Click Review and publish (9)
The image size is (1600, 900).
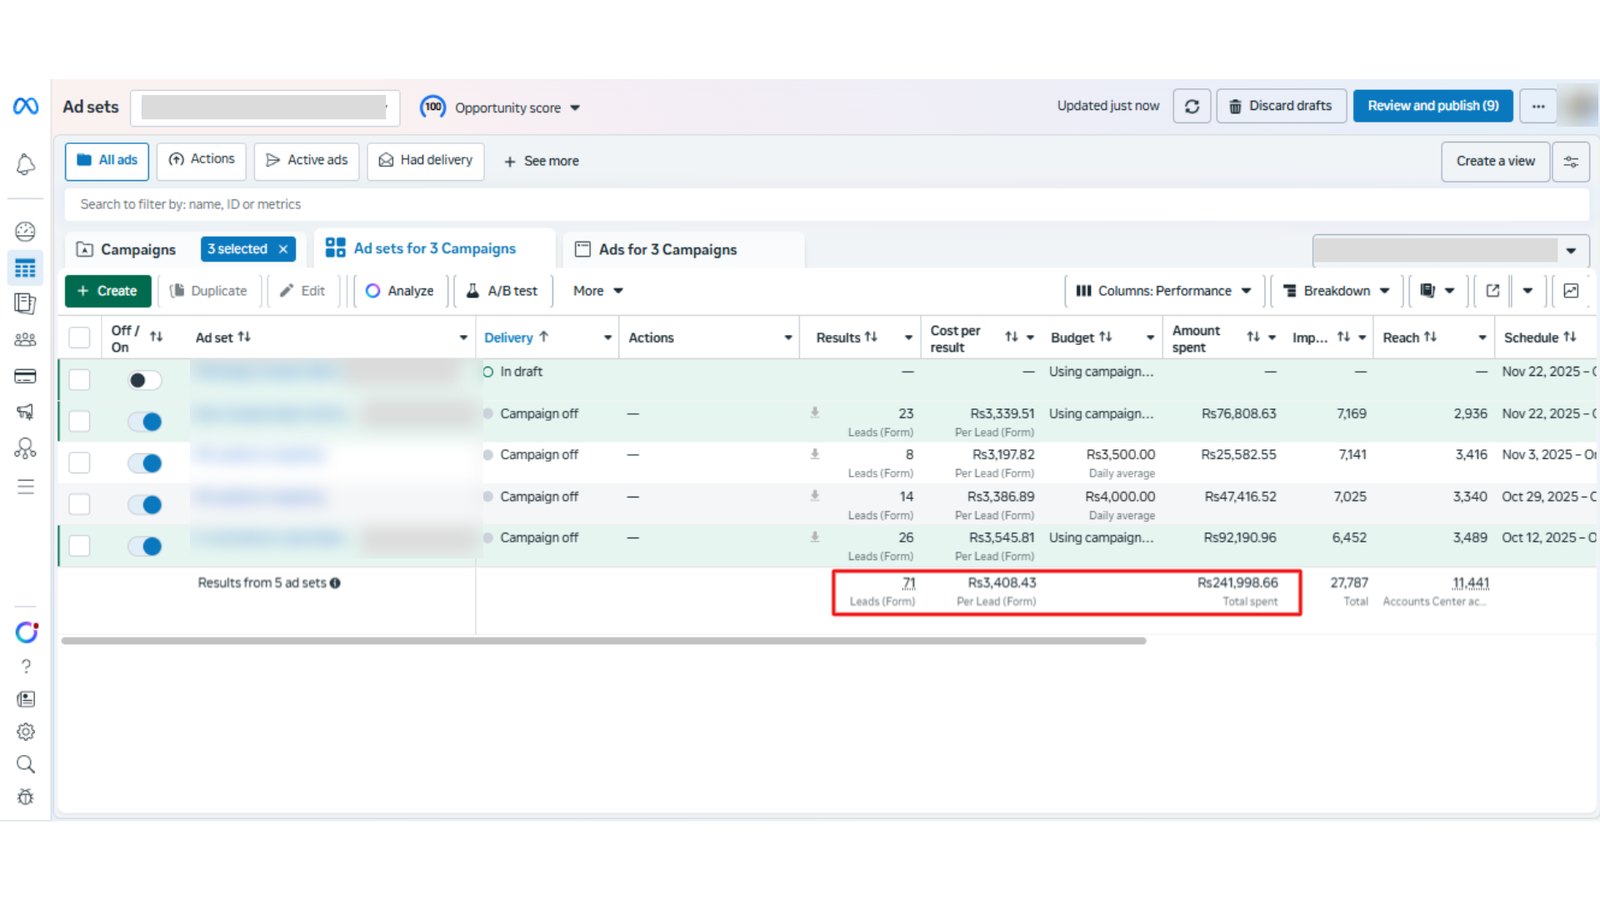1433,106
